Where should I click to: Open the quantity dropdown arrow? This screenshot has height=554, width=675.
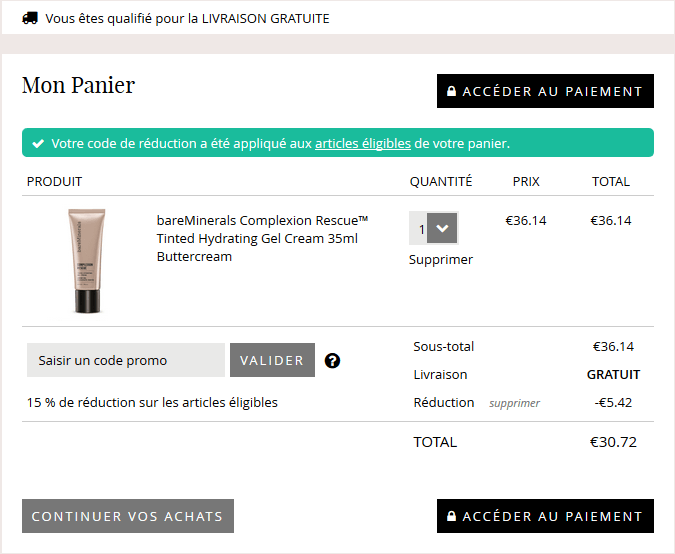(x=442, y=228)
